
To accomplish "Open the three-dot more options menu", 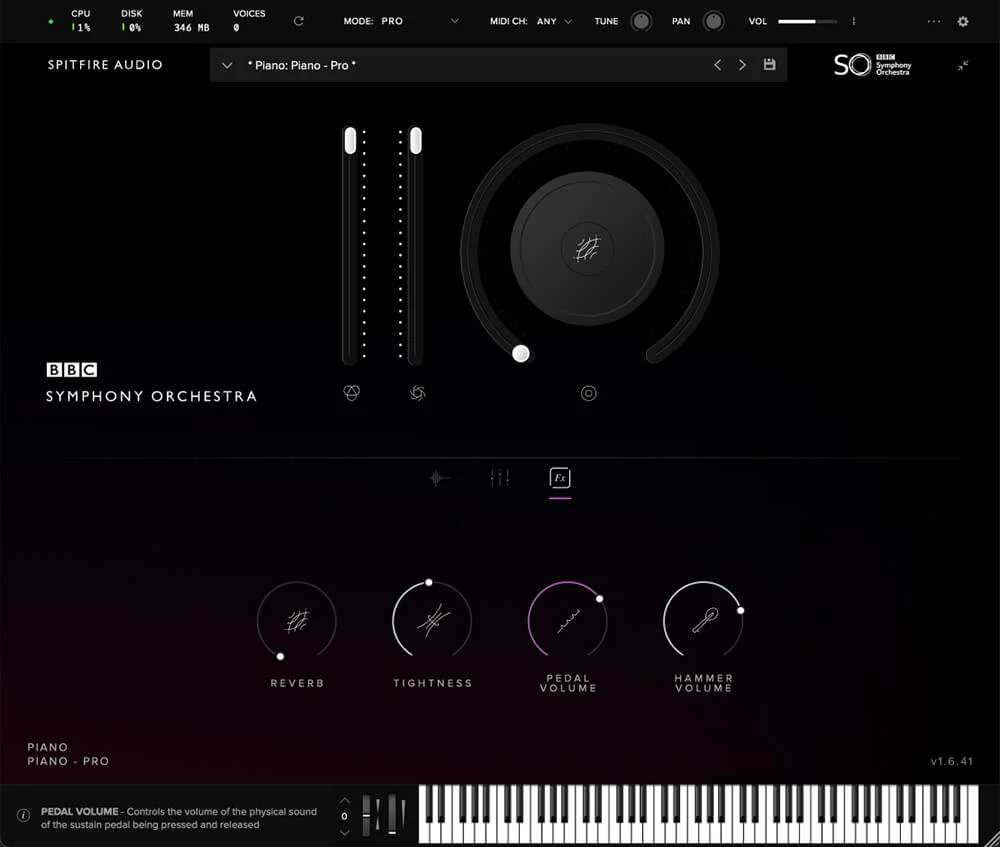I will pyautogui.click(x=934, y=21).
